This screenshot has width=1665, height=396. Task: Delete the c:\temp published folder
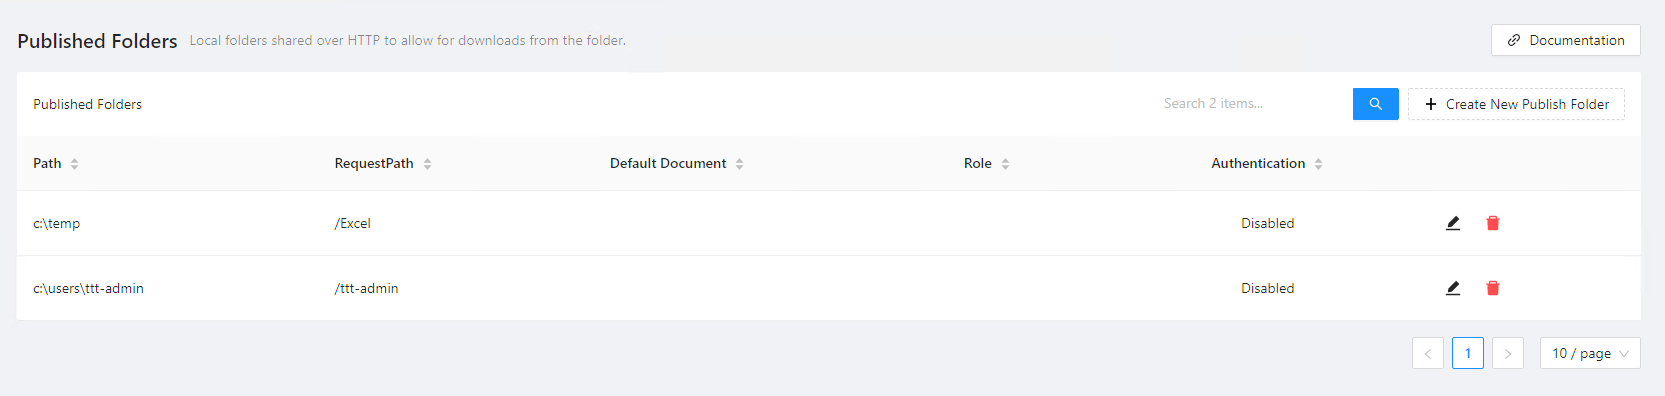(1493, 223)
